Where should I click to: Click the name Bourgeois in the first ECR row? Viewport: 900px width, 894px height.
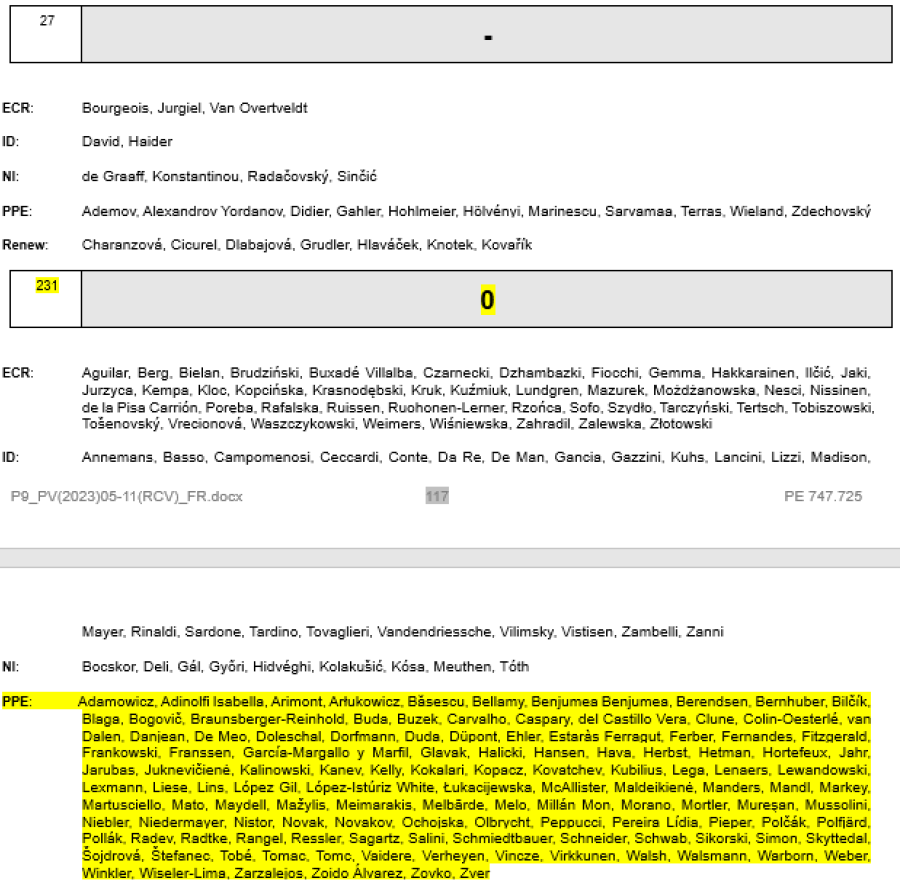(114, 108)
